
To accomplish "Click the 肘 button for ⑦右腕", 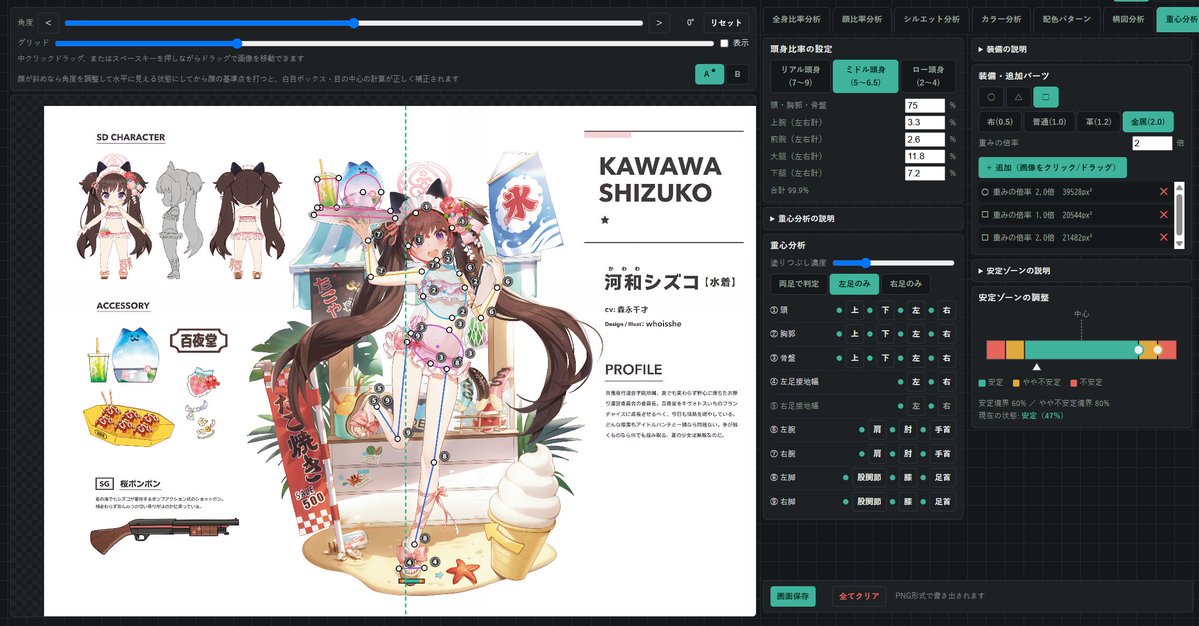I will coord(908,453).
